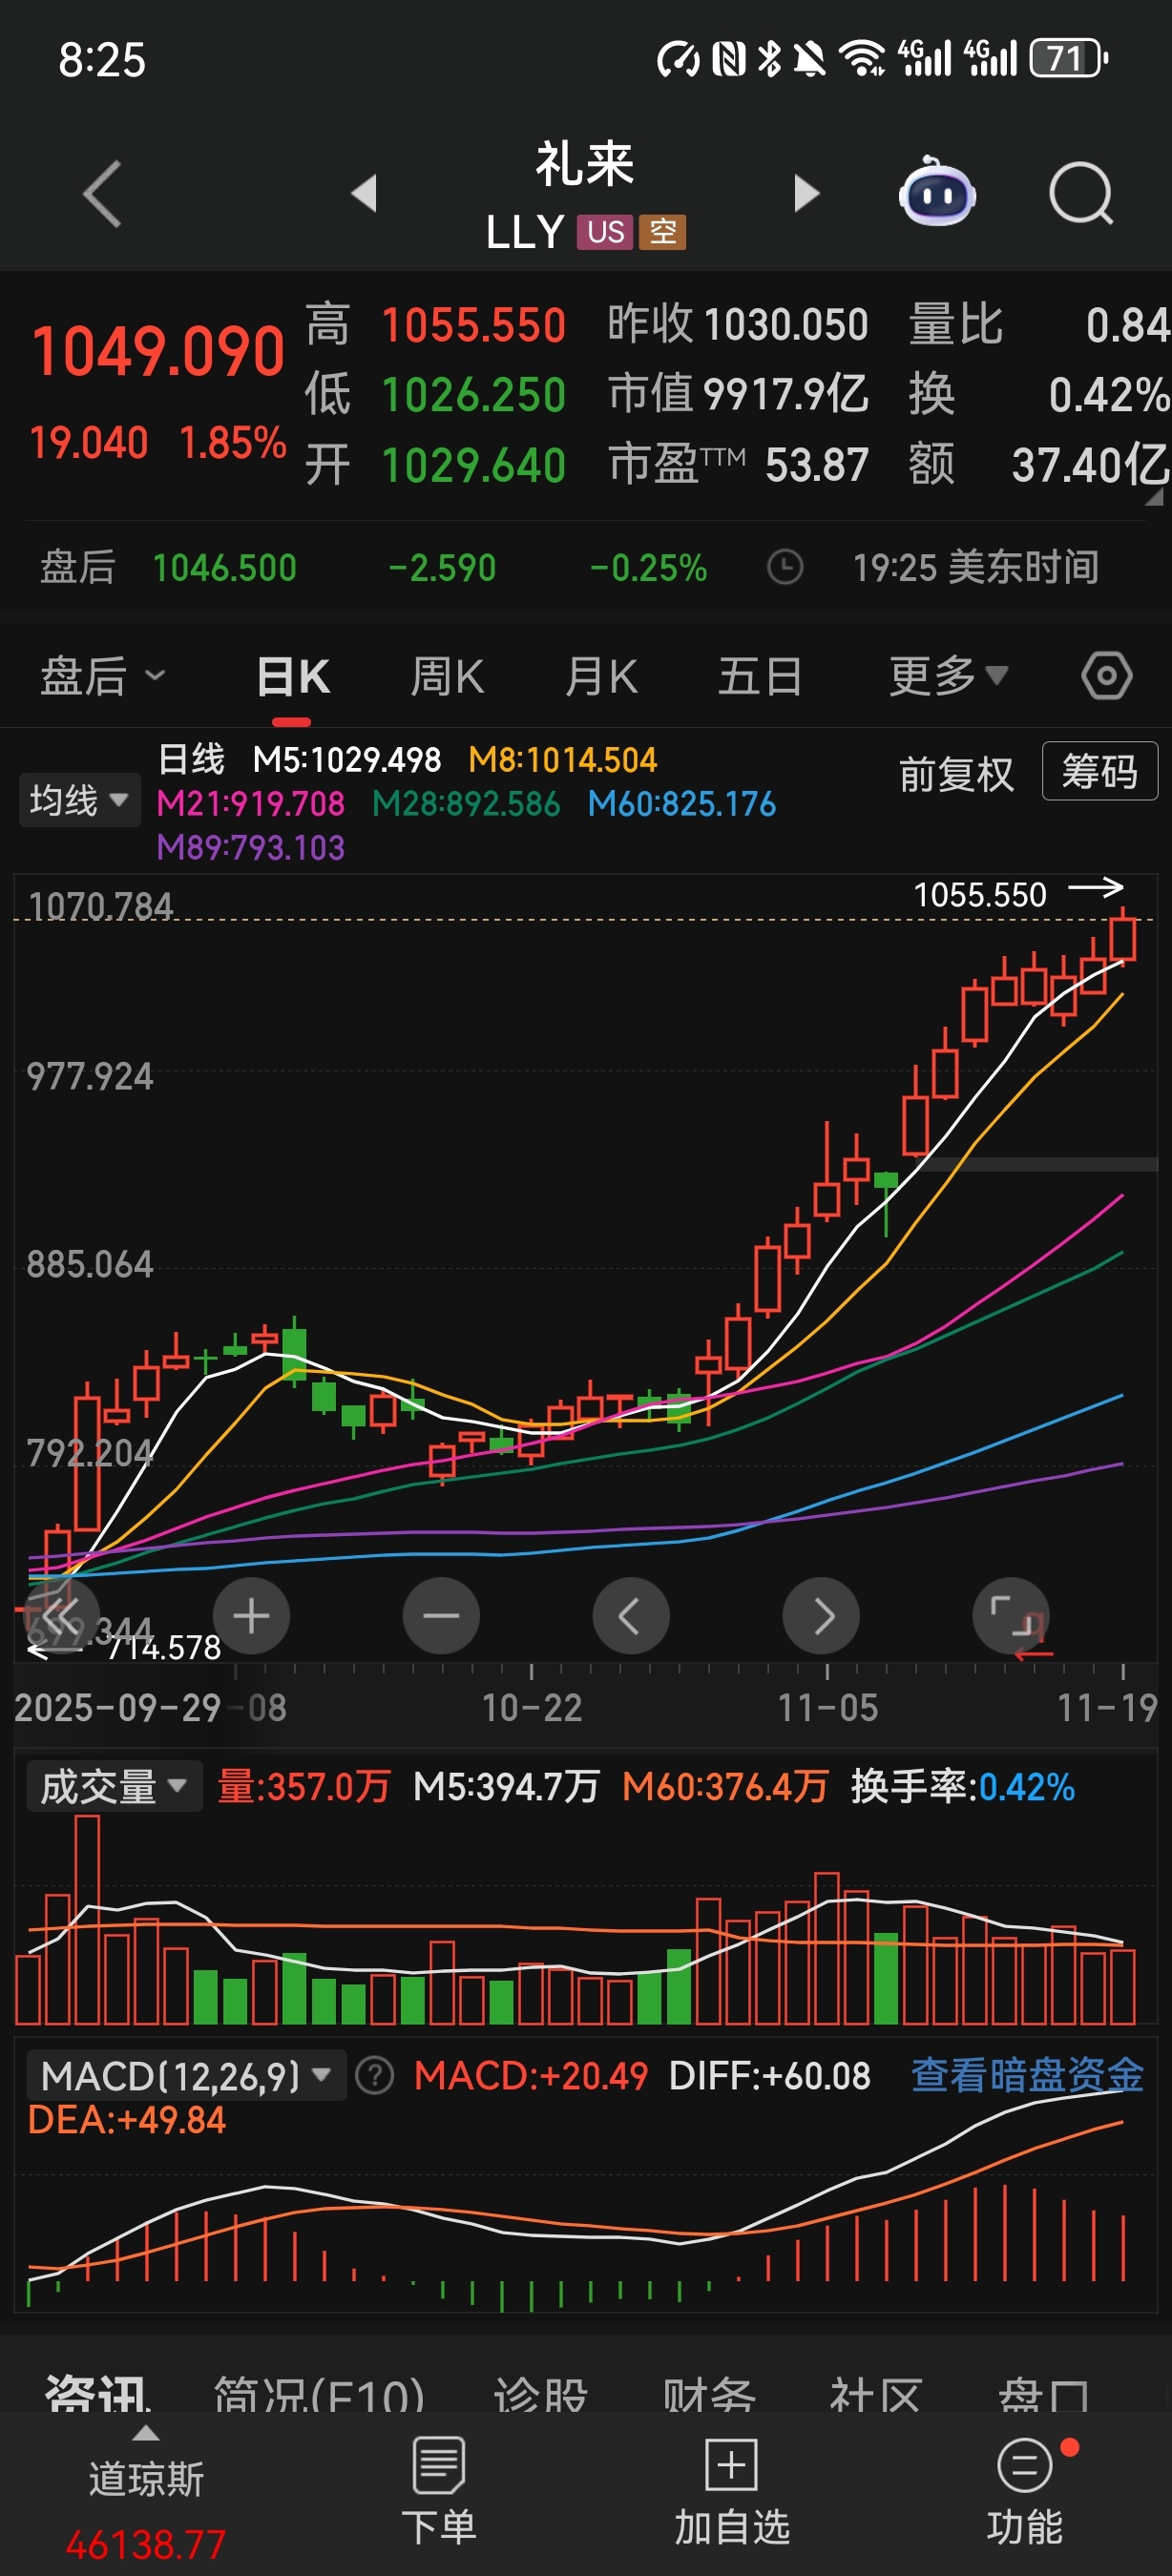Tap the M89:793.103 label

(x=250, y=848)
